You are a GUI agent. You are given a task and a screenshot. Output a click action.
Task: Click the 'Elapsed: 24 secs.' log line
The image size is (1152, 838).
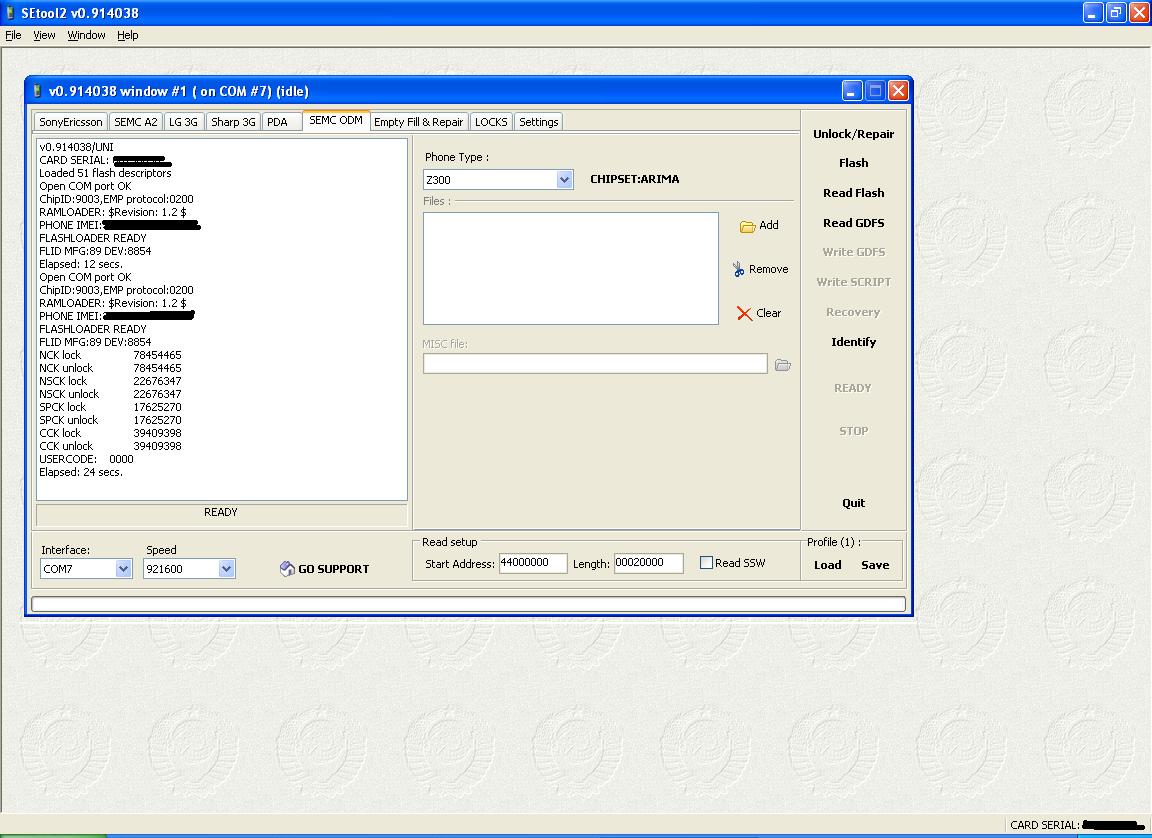tap(81, 472)
